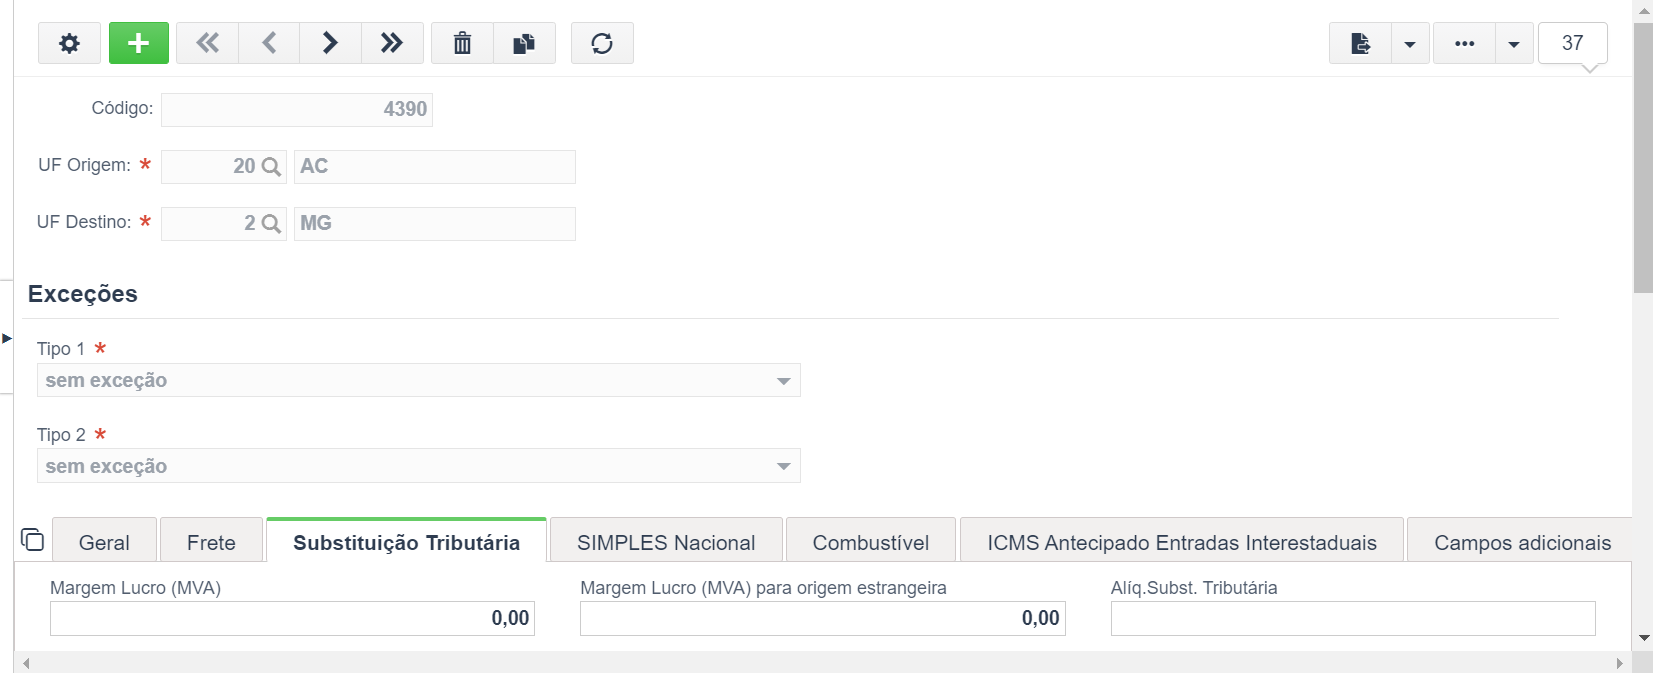Refresh the record data
The width and height of the screenshot is (1653, 673).
pyautogui.click(x=602, y=43)
